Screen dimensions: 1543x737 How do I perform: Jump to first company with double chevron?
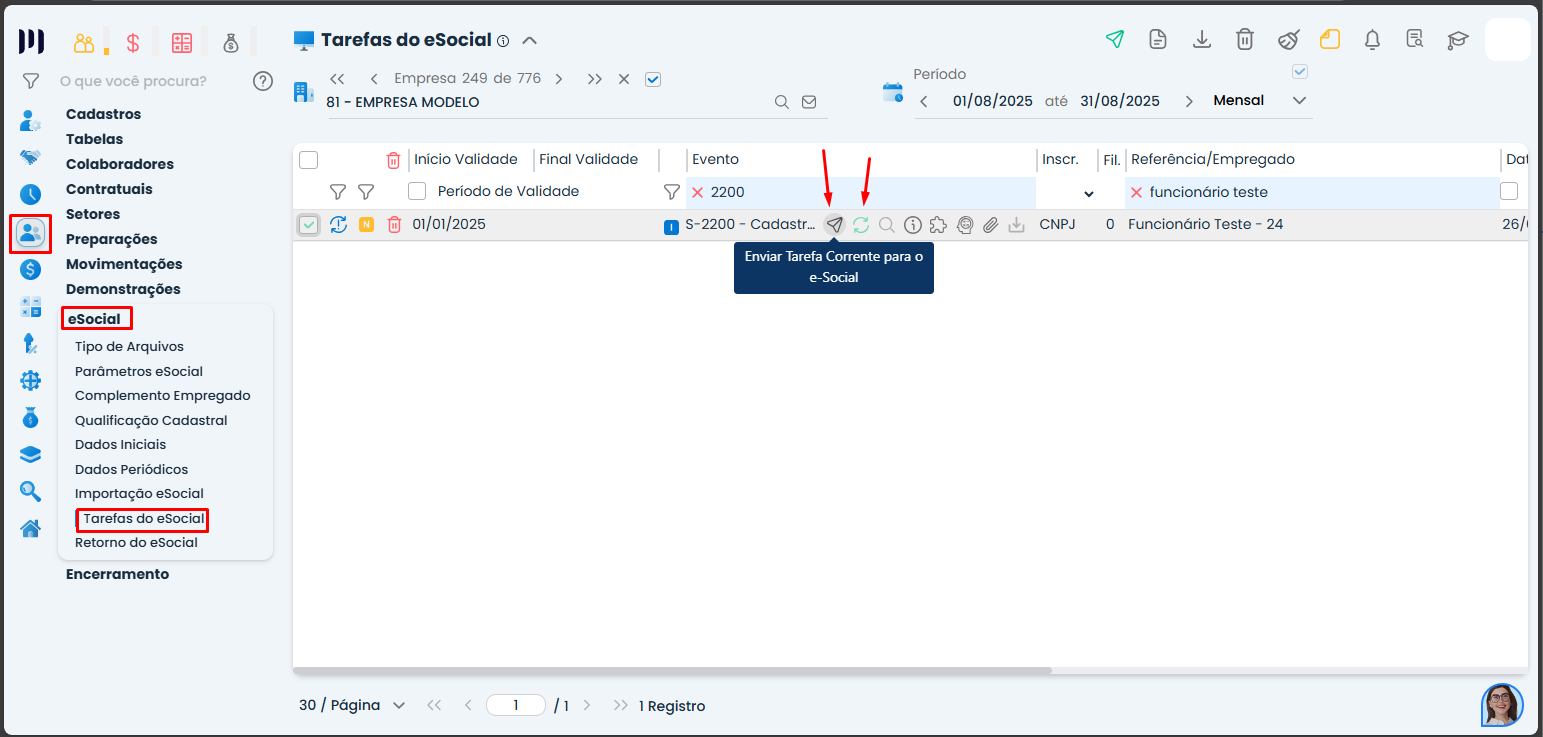click(337, 79)
